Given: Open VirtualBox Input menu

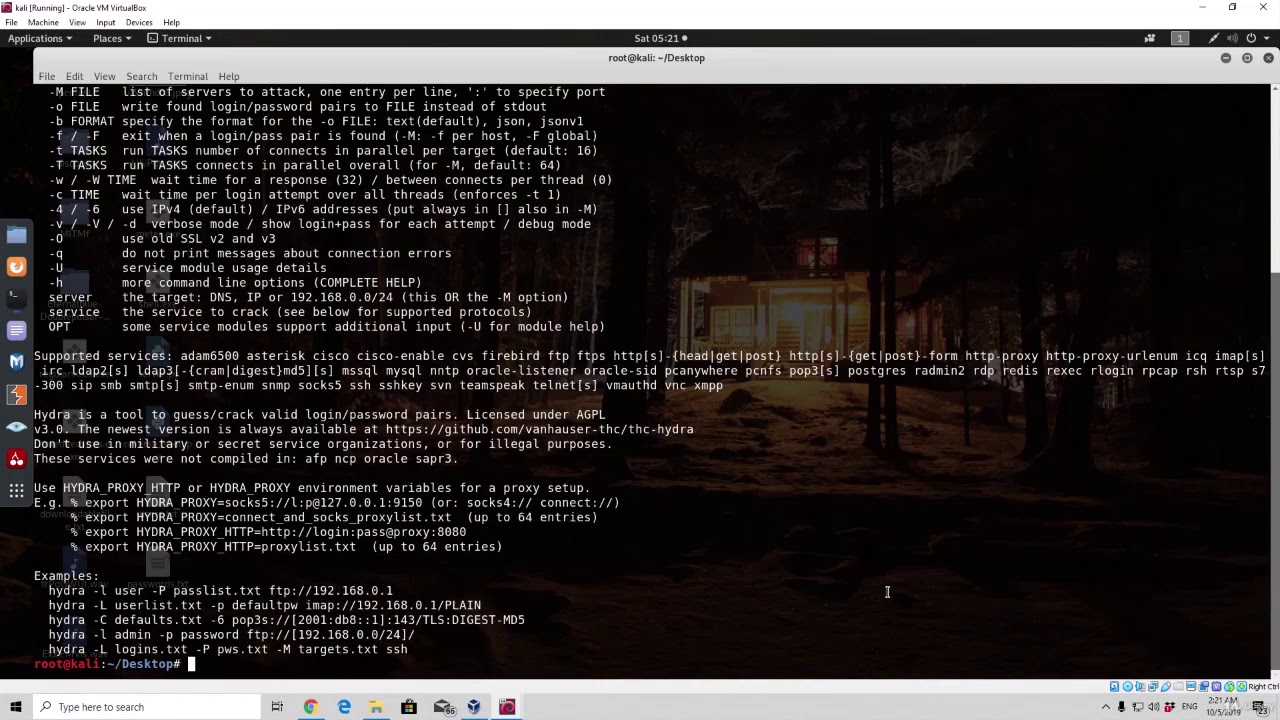Looking at the screenshot, I should coord(105,22).
